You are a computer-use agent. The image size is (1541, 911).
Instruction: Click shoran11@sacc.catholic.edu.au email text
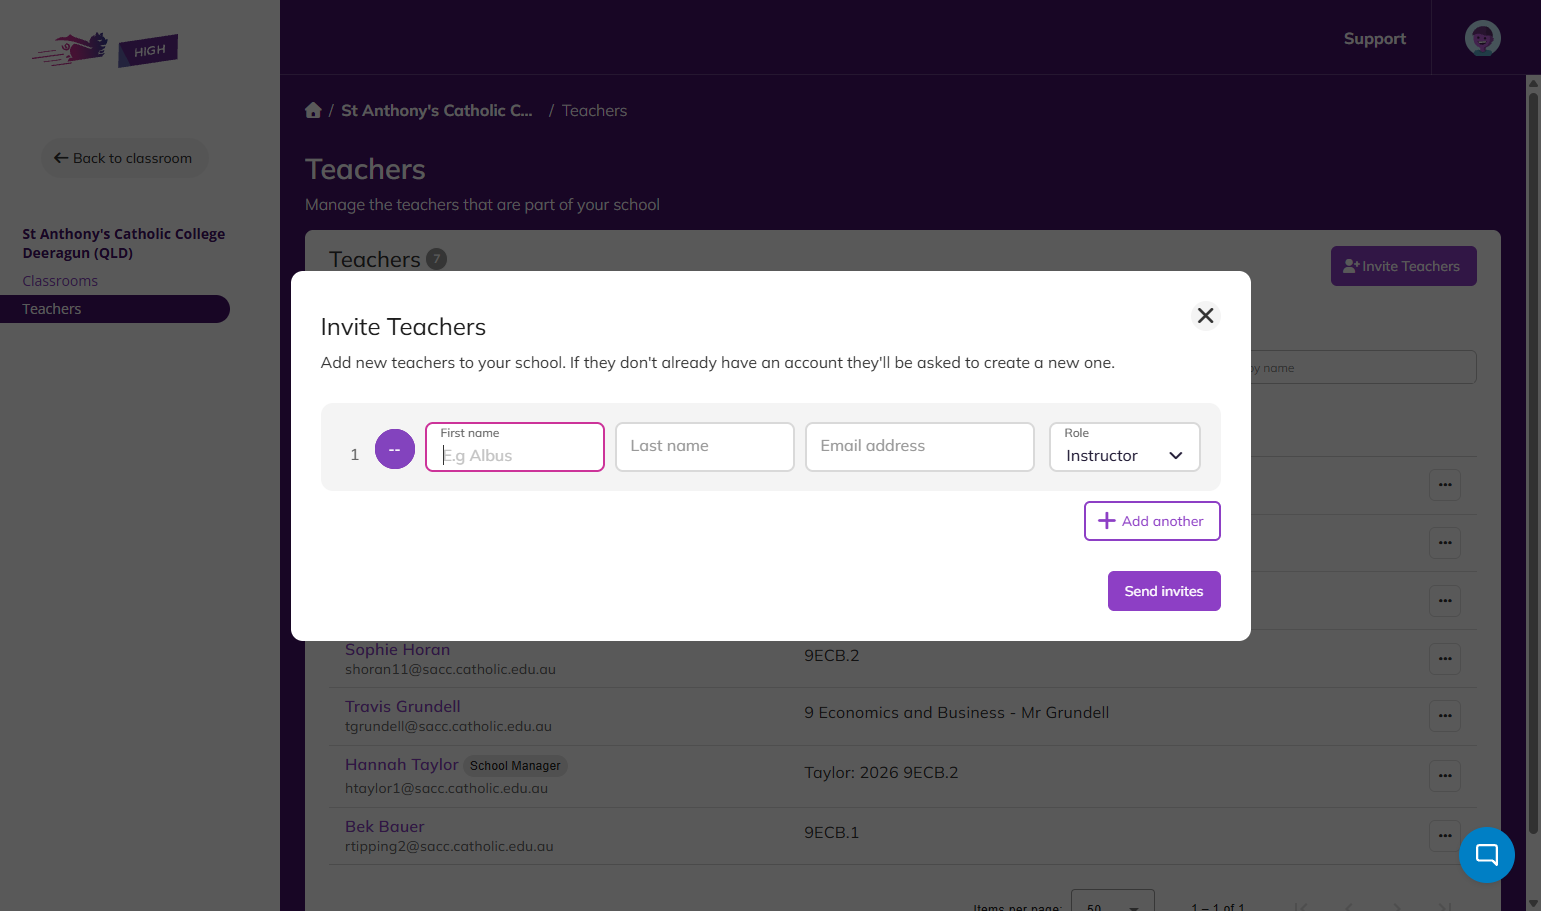450,670
